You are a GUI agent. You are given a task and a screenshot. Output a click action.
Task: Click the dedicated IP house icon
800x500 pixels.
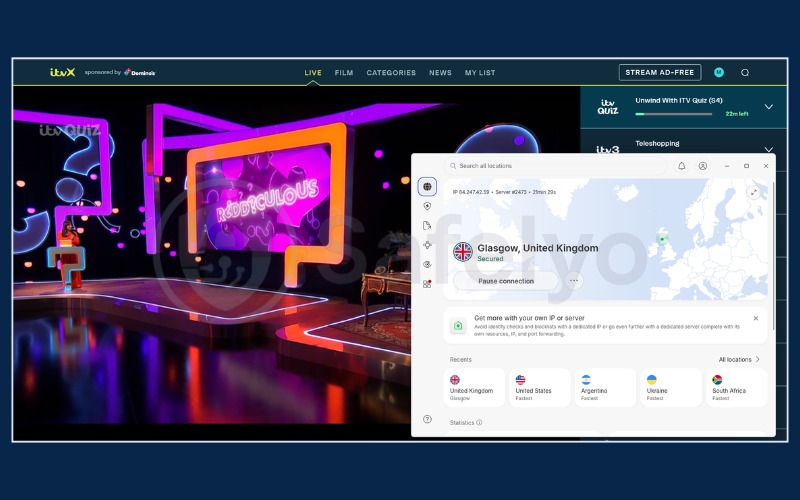[458, 326]
